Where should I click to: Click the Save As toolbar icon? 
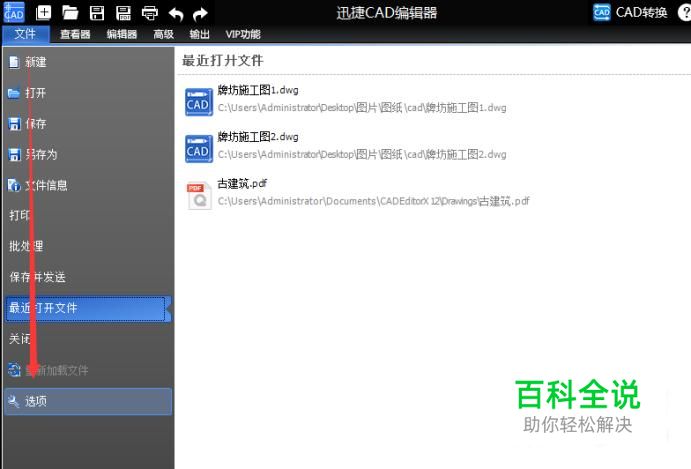click(x=123, y=13)
